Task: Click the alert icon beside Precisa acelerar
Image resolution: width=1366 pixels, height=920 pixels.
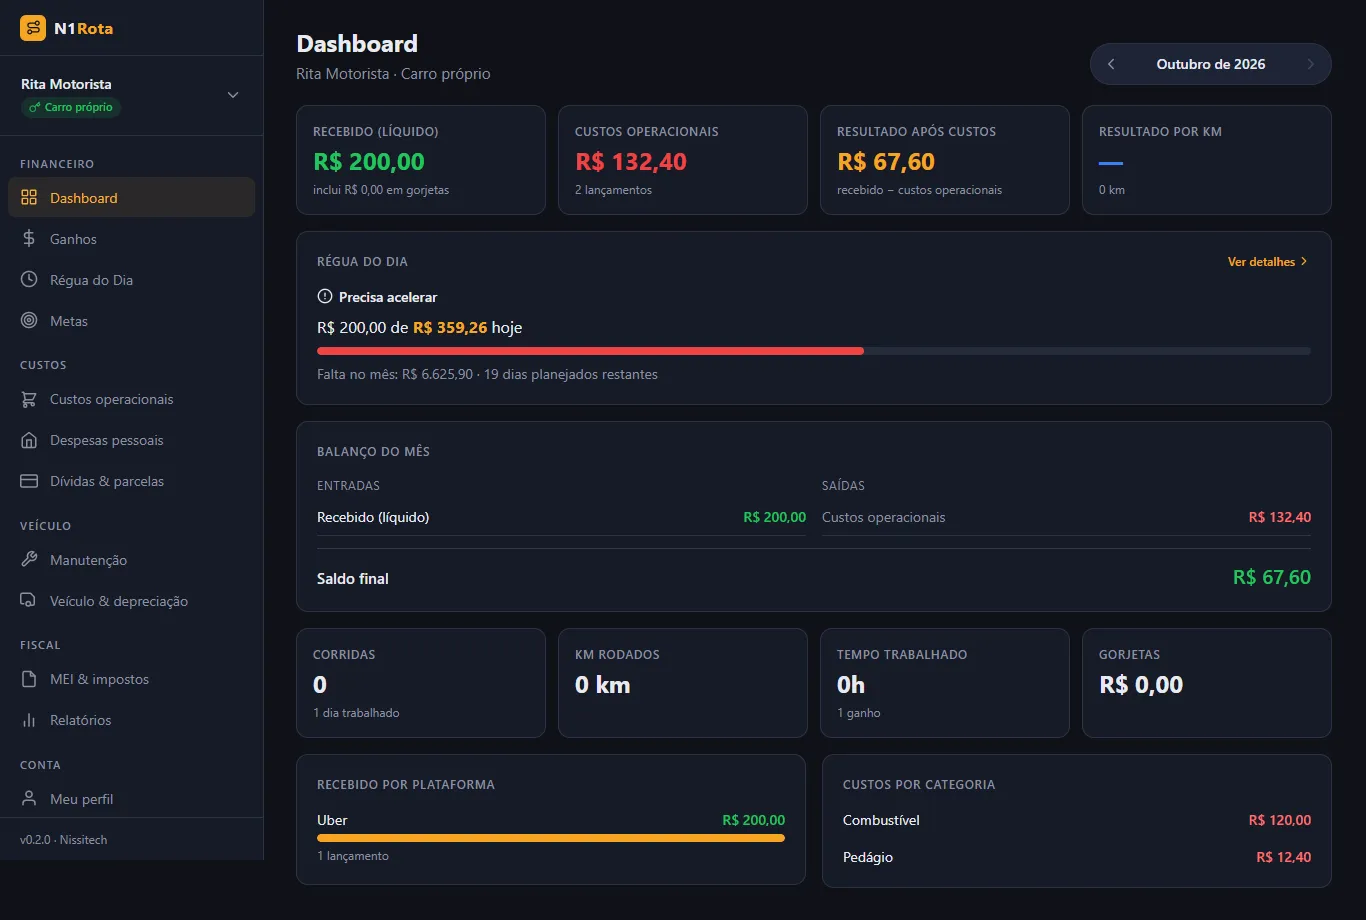Action: [x=324, y=297]
